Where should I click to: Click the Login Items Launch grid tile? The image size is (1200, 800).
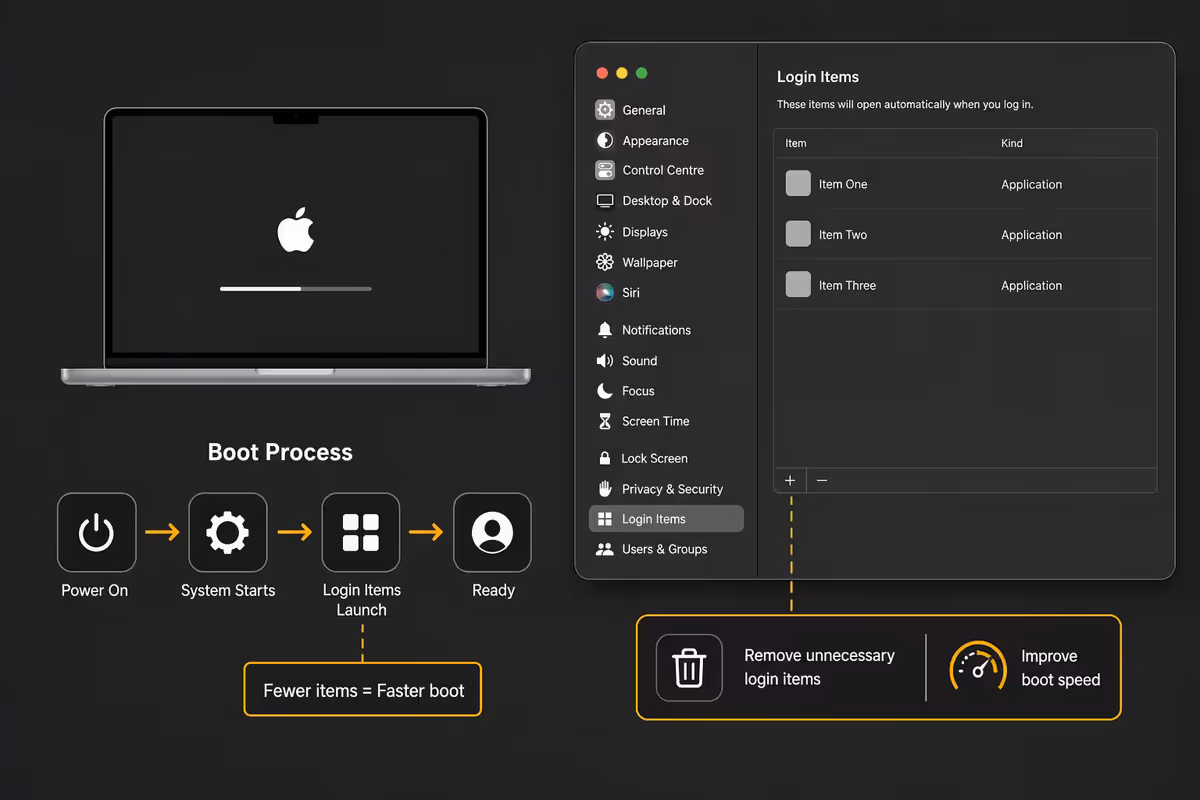pos(361,532)
